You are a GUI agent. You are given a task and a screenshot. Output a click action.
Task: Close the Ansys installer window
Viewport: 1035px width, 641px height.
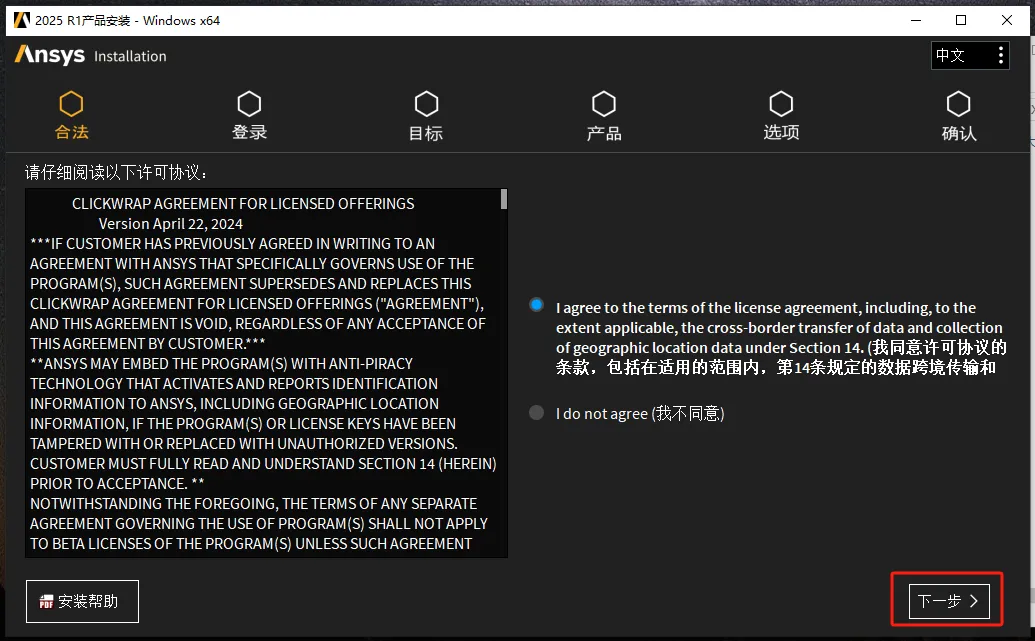click(x=1007, y=20)
